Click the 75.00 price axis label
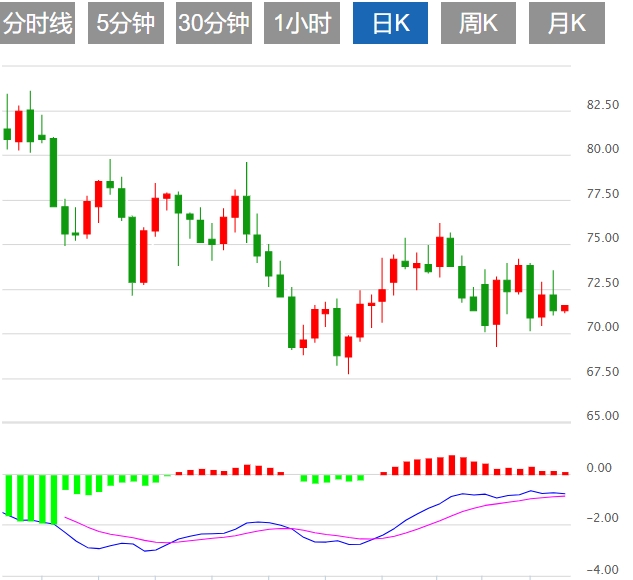 click(603, 238)
